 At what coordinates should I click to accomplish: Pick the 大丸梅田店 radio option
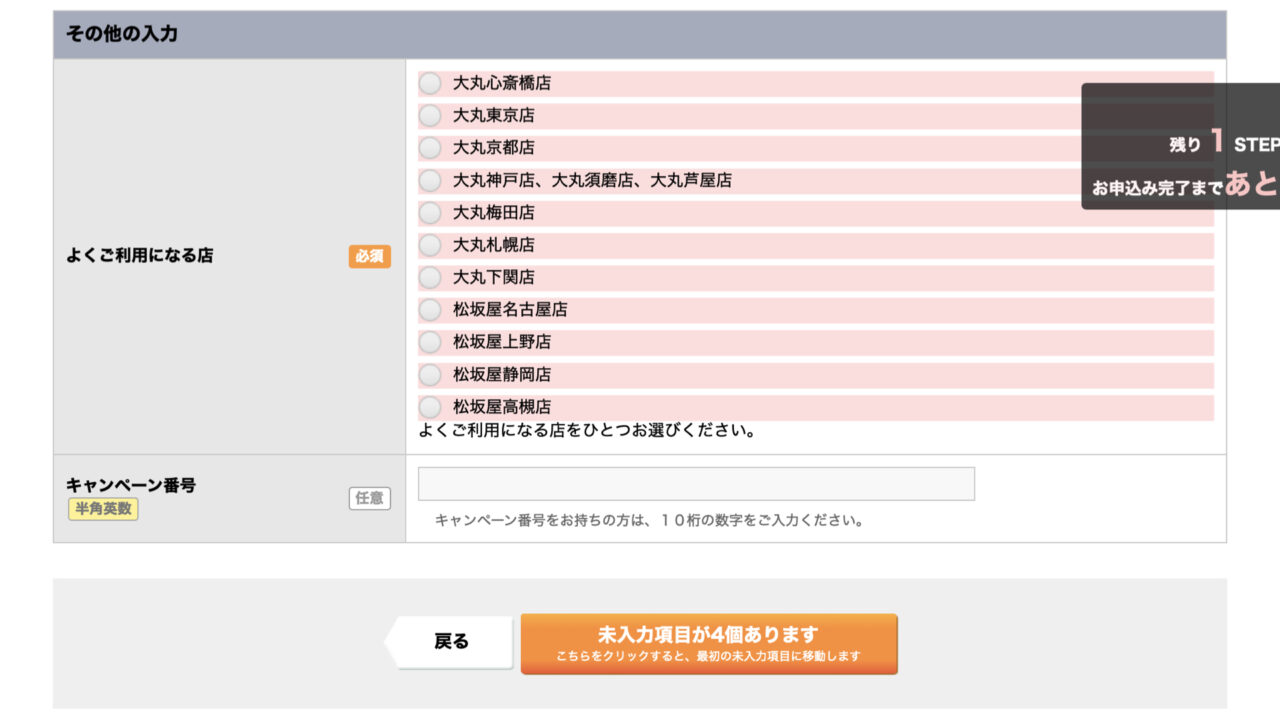pyautogui.click(x=430, y=212)
